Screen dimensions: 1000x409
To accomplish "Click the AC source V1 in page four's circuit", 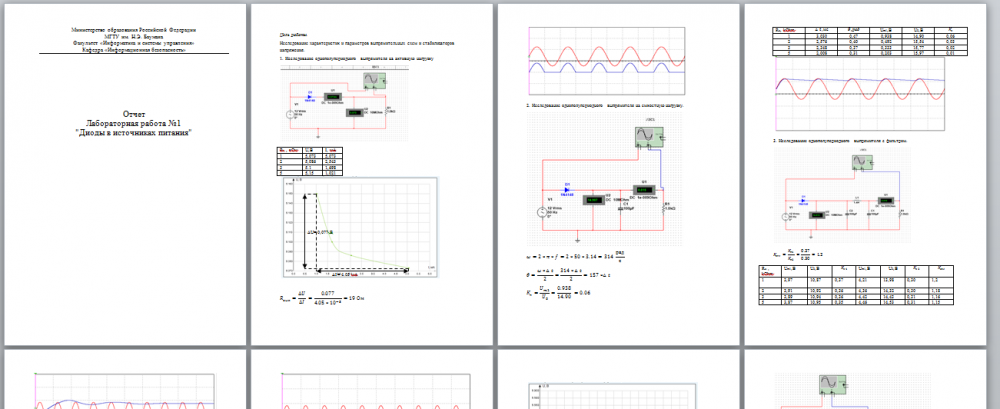I will [x=786, y=216].
